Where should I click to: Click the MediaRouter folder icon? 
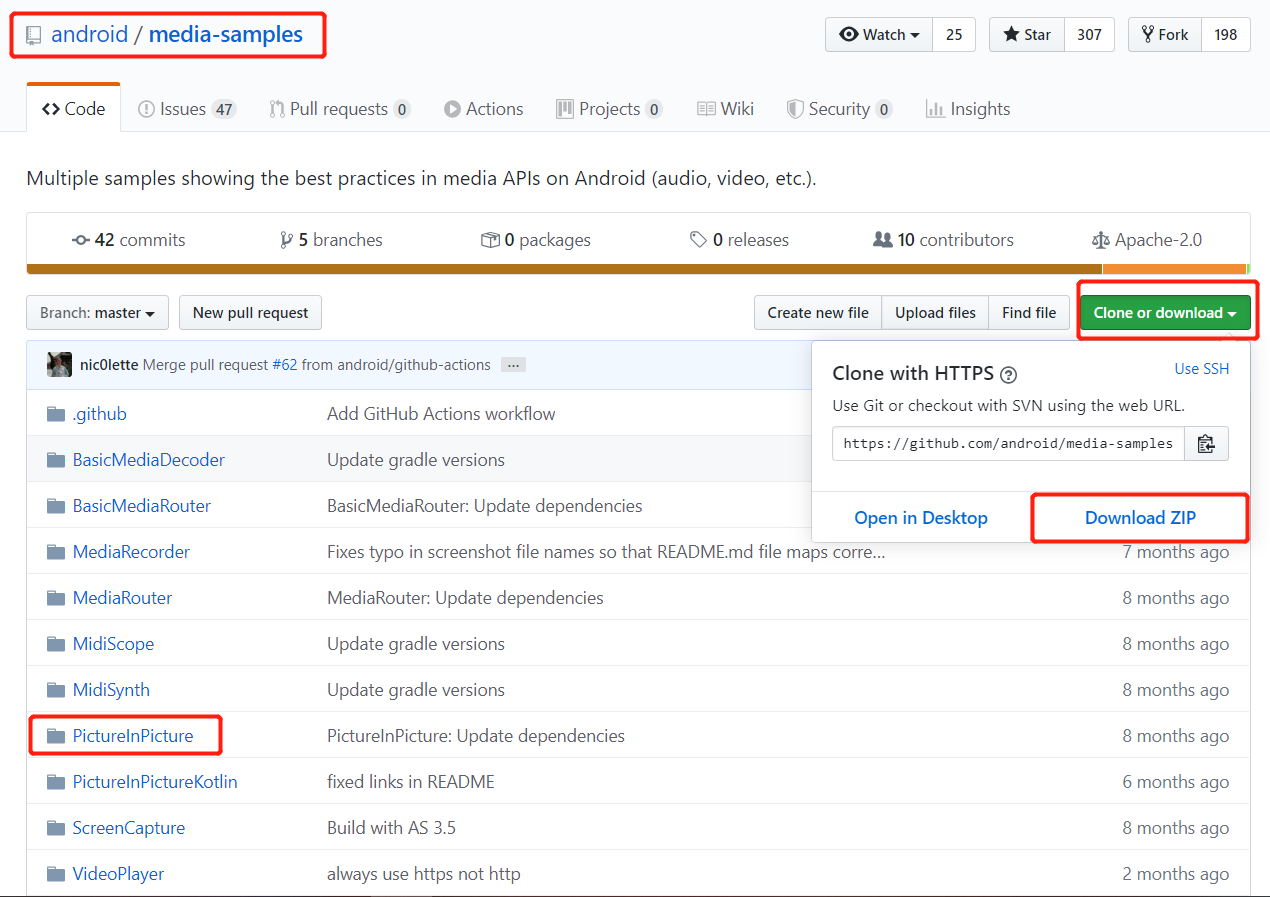tap(56, 598)
